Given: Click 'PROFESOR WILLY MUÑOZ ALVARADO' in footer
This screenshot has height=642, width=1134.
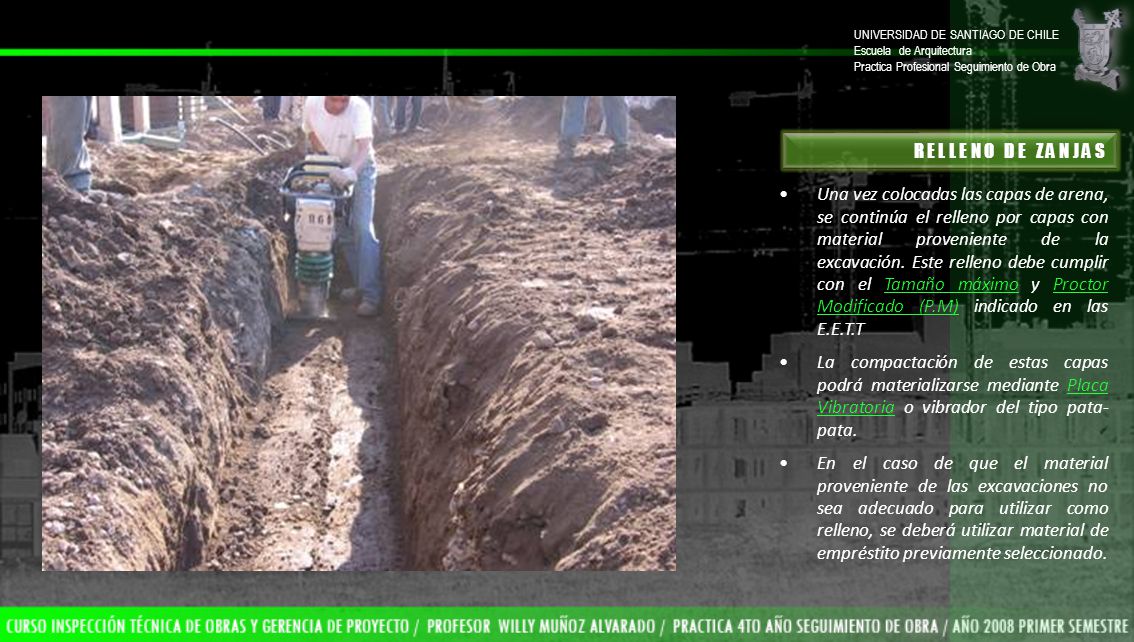Looking at the screenshot, I should 541,626.
